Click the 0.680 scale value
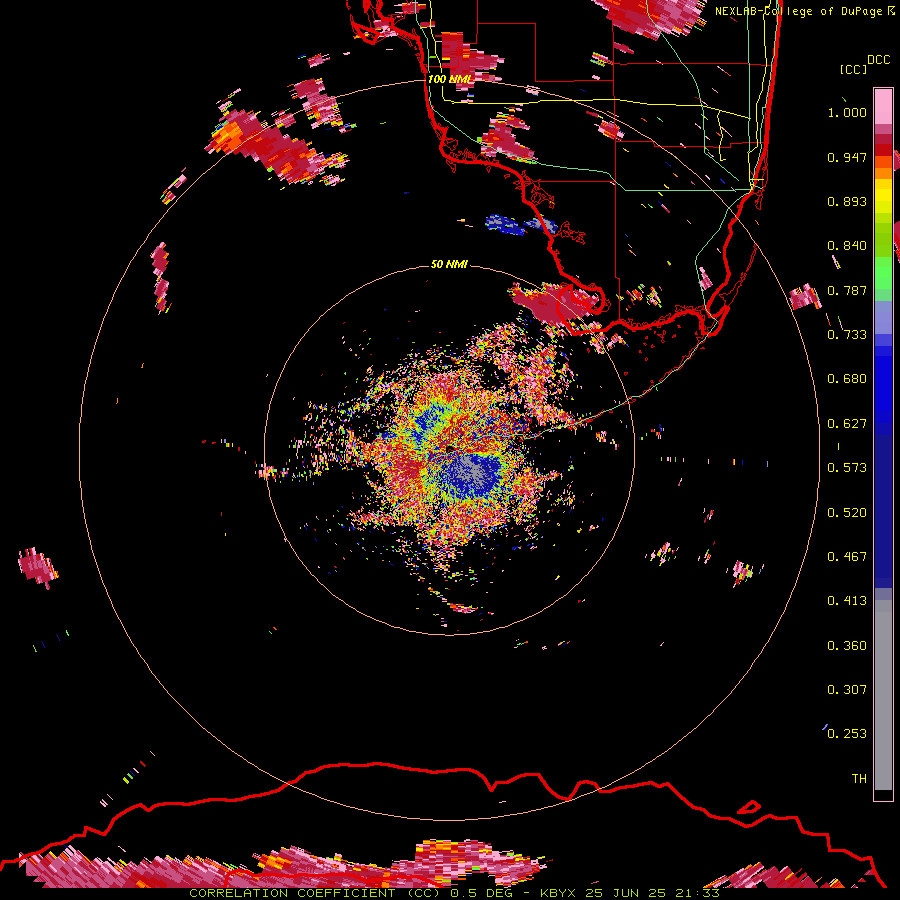900x900 pixels. point(847,379)
